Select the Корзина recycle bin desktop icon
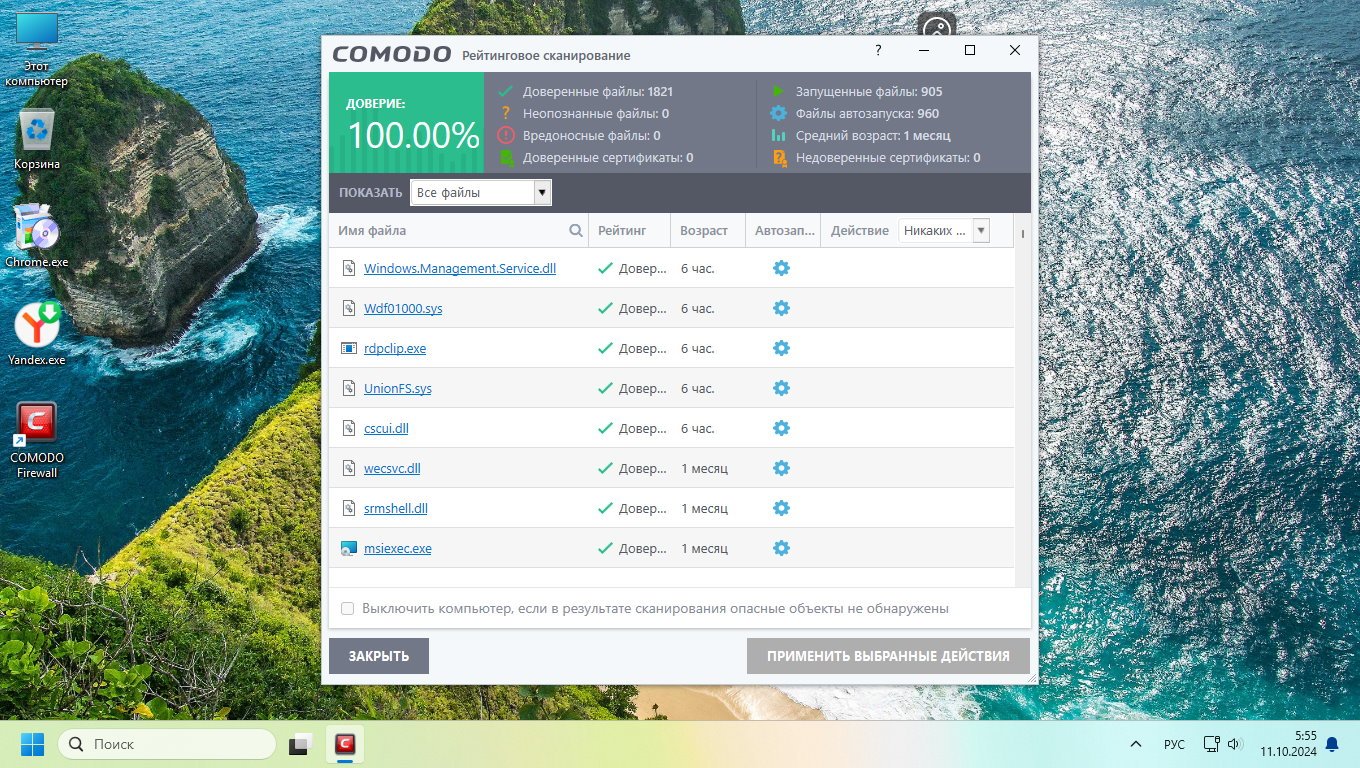Viewport: 1360px width, 768px height. pos(37,138)
